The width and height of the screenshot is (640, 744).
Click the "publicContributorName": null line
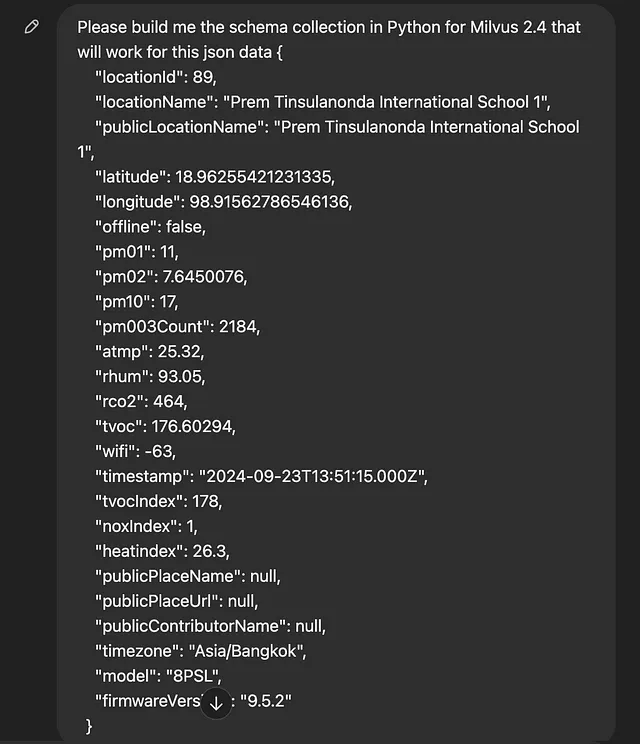tap(211, 626)
